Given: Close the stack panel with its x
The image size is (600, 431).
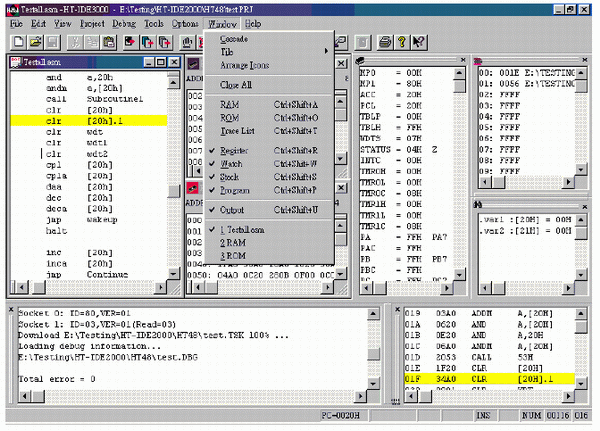Looking at the screenshot, I should tap(585, 60).
